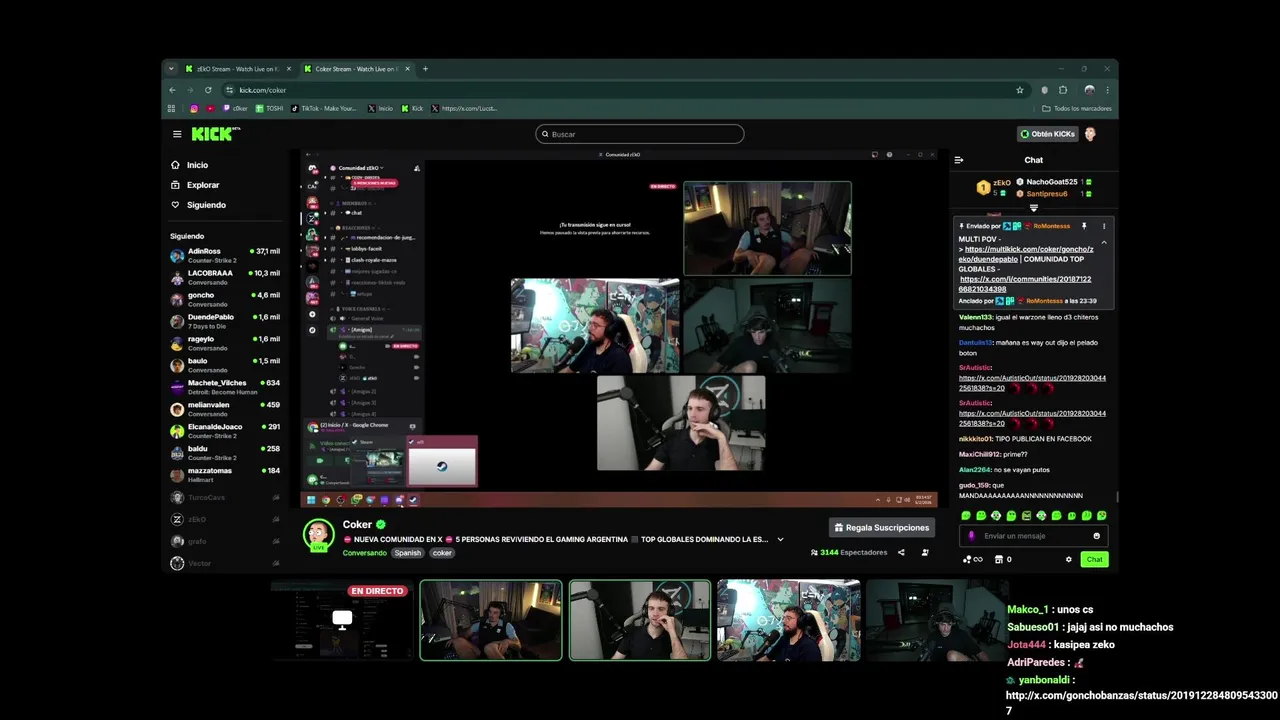Open LACOBRAAA channel in following list

tap(225, 278)
